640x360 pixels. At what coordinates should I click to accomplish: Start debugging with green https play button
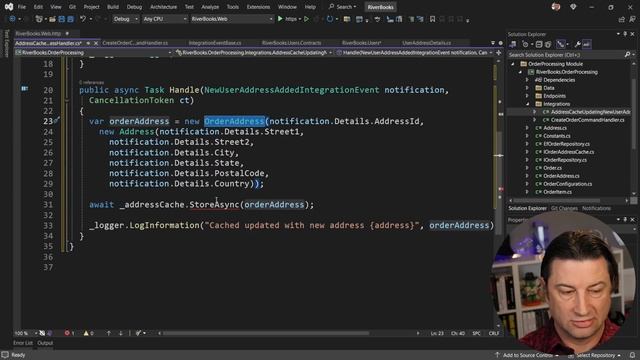coord(287,19)
